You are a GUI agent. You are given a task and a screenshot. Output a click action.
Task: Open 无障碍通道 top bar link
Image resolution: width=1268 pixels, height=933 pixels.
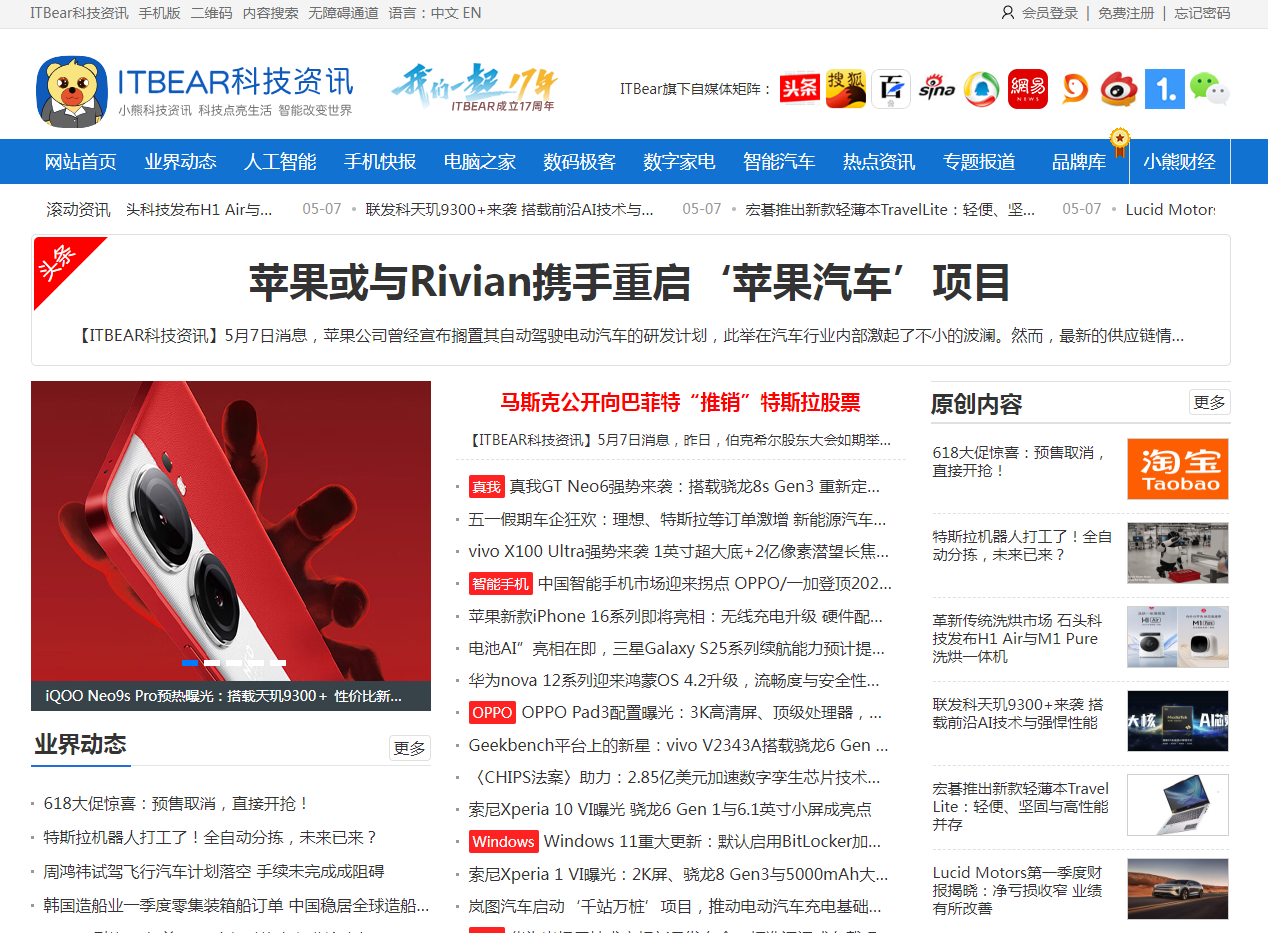[x=343, y=13]
